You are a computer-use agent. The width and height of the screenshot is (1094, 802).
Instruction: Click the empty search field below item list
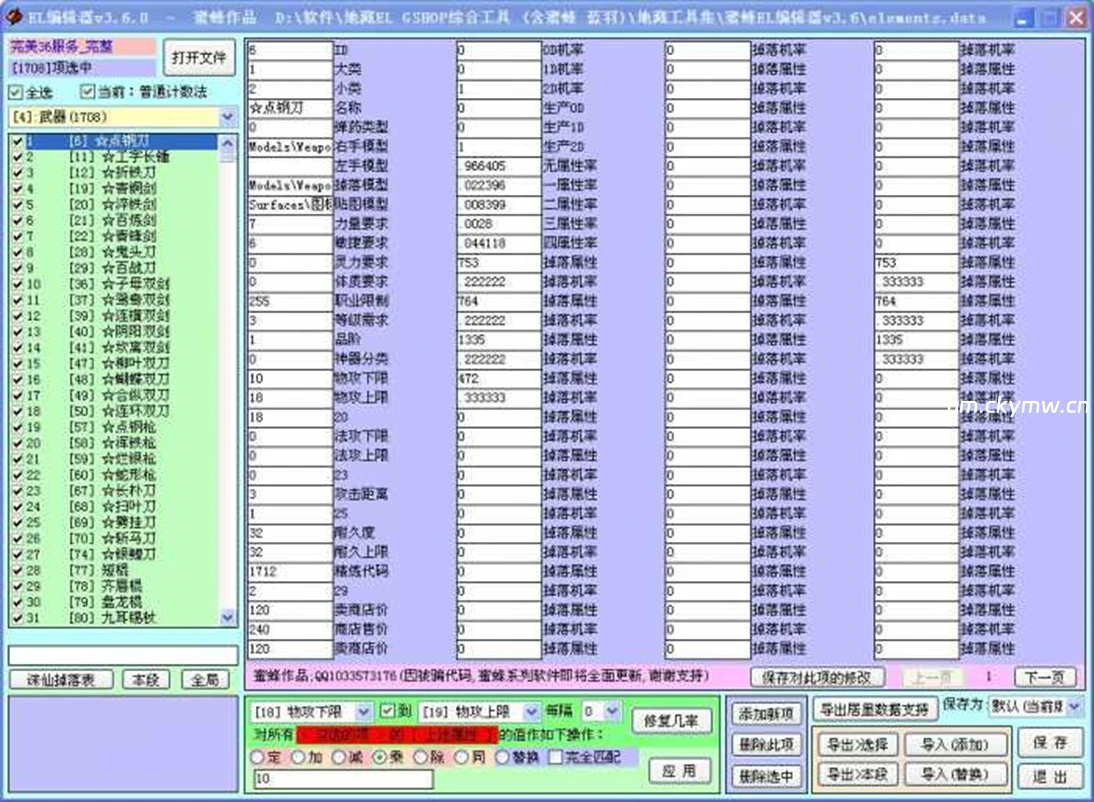click(x=123, y=655)
